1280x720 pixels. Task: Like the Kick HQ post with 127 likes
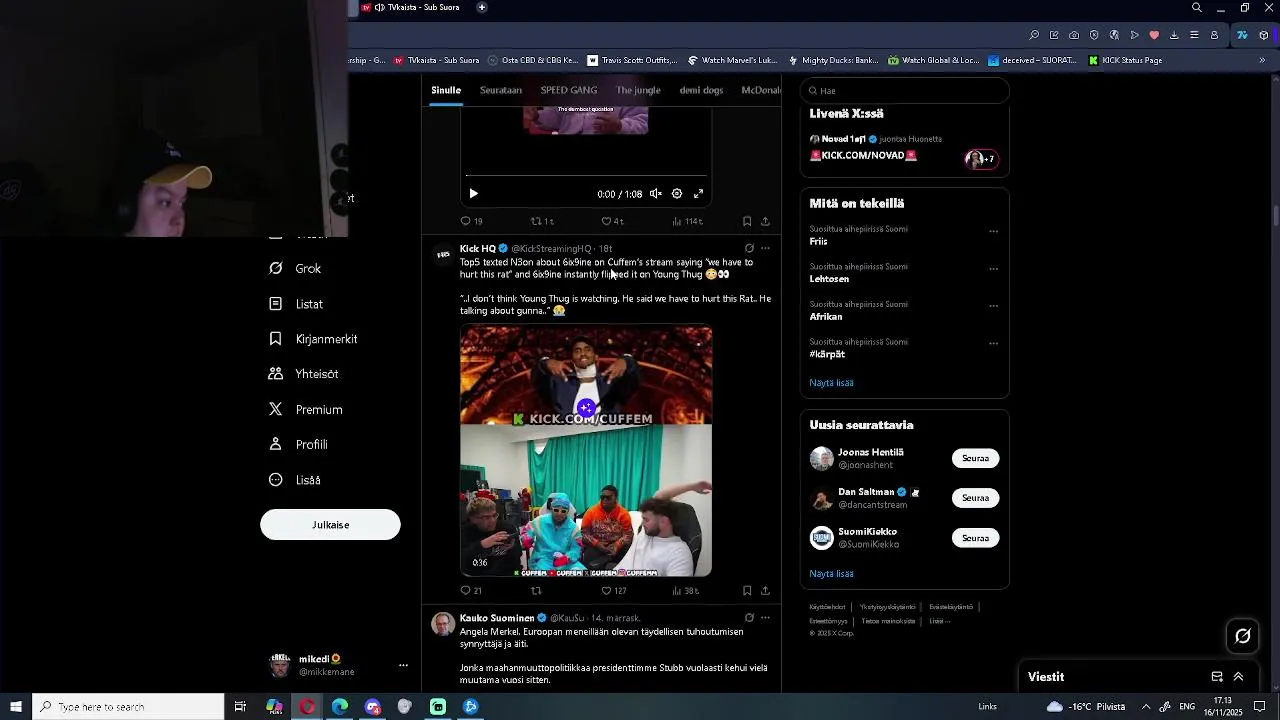[x=613, y=591]
